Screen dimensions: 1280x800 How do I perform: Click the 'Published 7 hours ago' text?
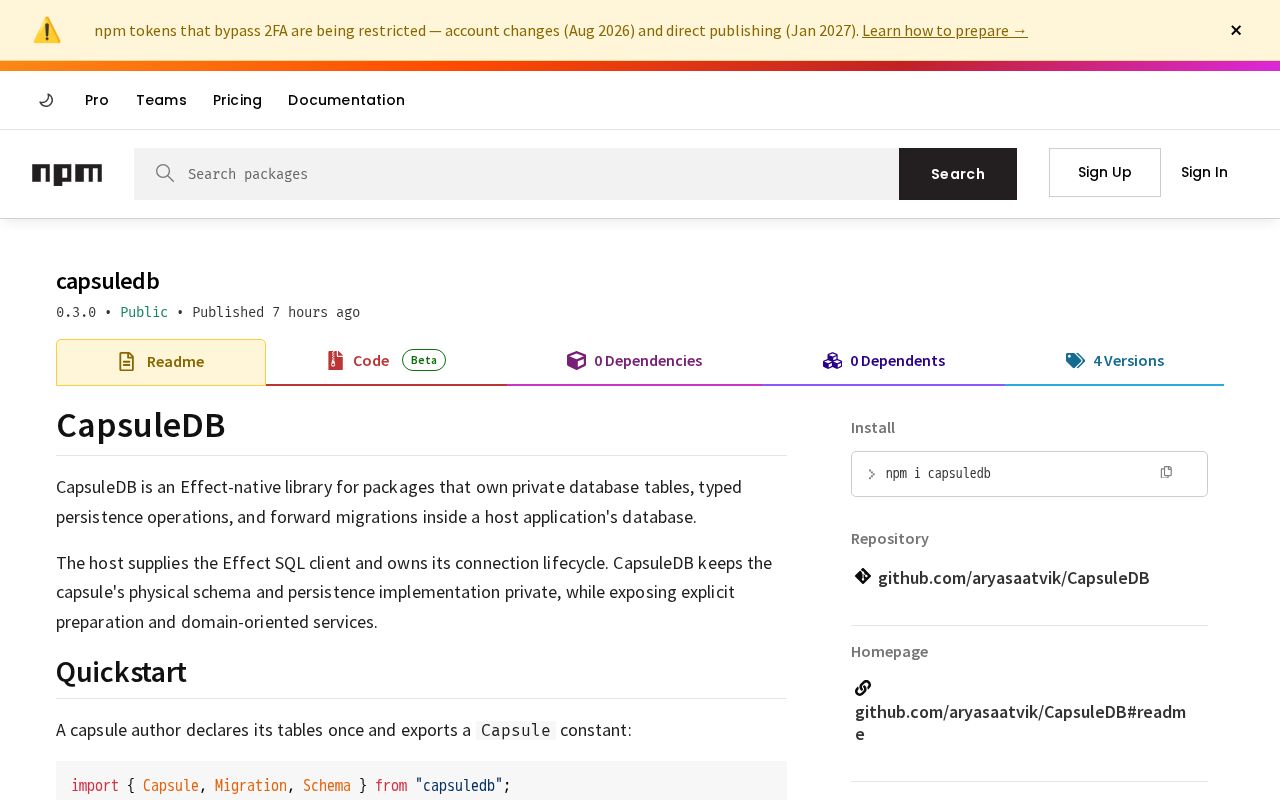pos(276,312)
